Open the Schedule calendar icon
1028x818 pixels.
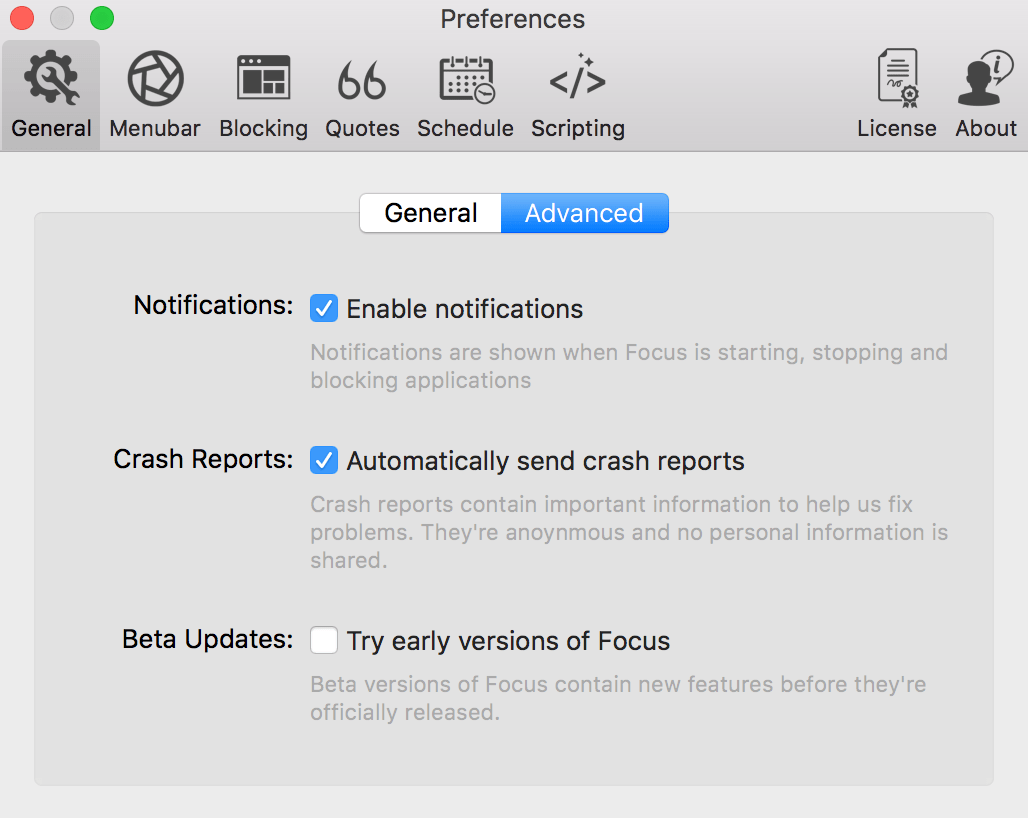point(465,95)
